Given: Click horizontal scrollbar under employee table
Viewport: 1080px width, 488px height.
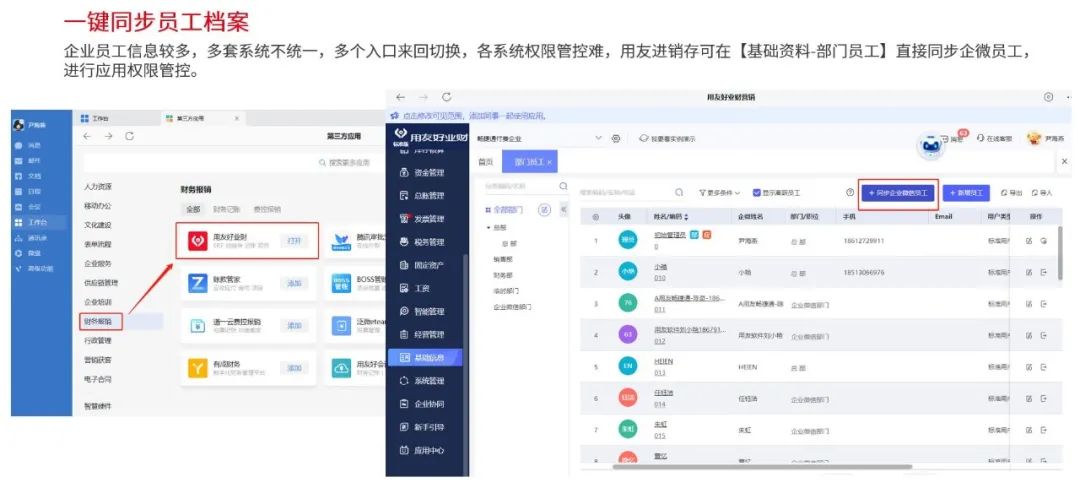Looking at the screenshot, I should [762, 467].
